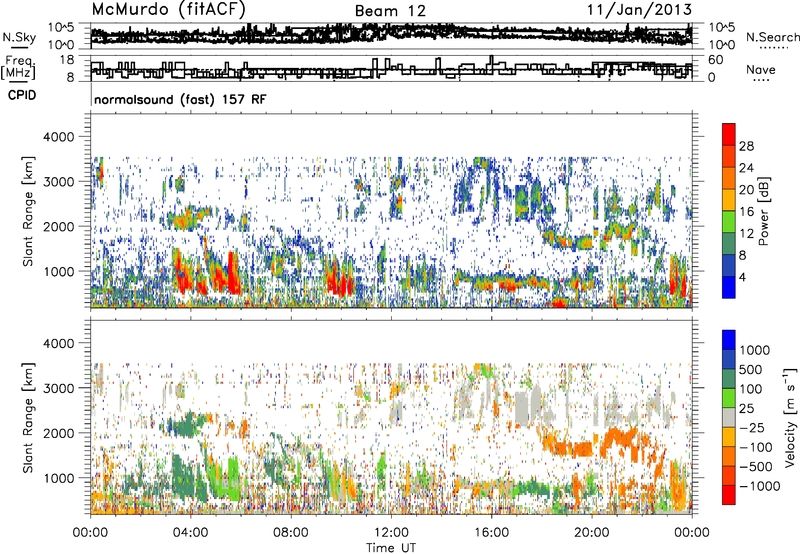Click 'Slant Range [km]' label of power panel
The height and width of the screenshot is (554, 800).
tap(28, 211)
